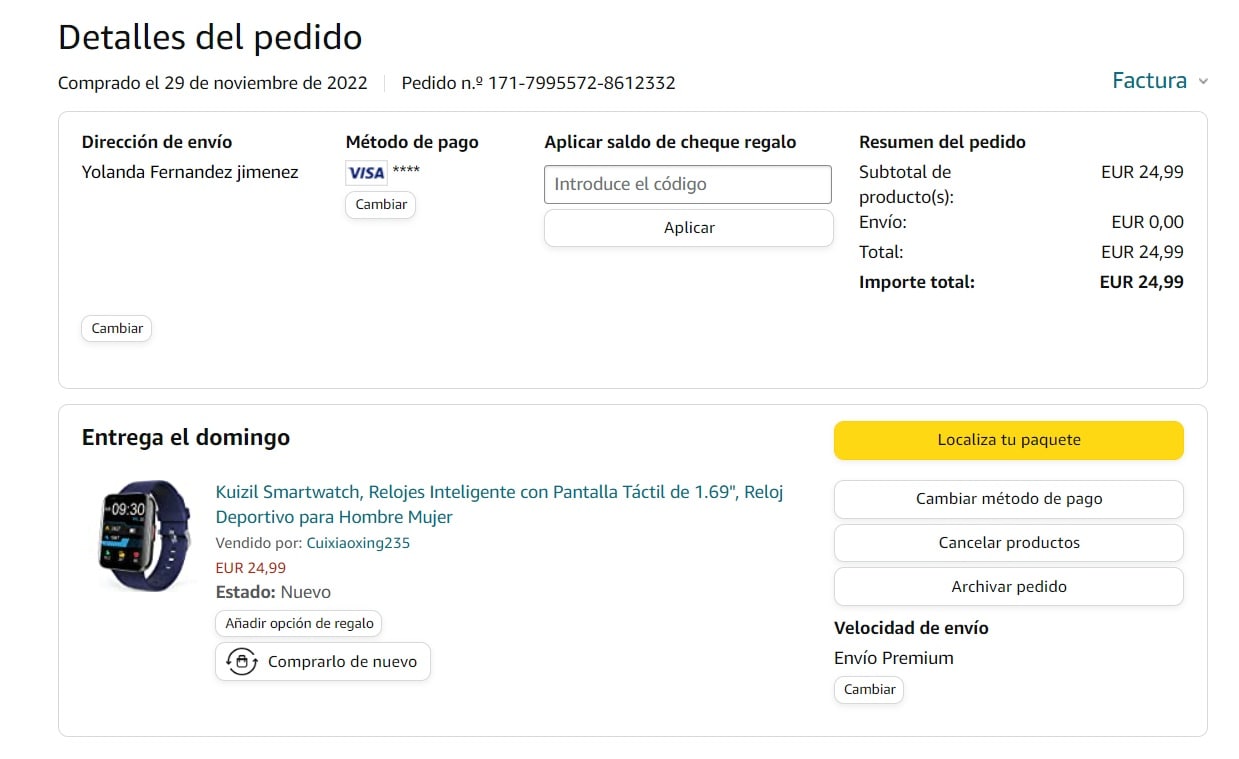The image size is (1239, 759).
Task: Expand the Factura dropdown
Action: [x=1160, y=81]
